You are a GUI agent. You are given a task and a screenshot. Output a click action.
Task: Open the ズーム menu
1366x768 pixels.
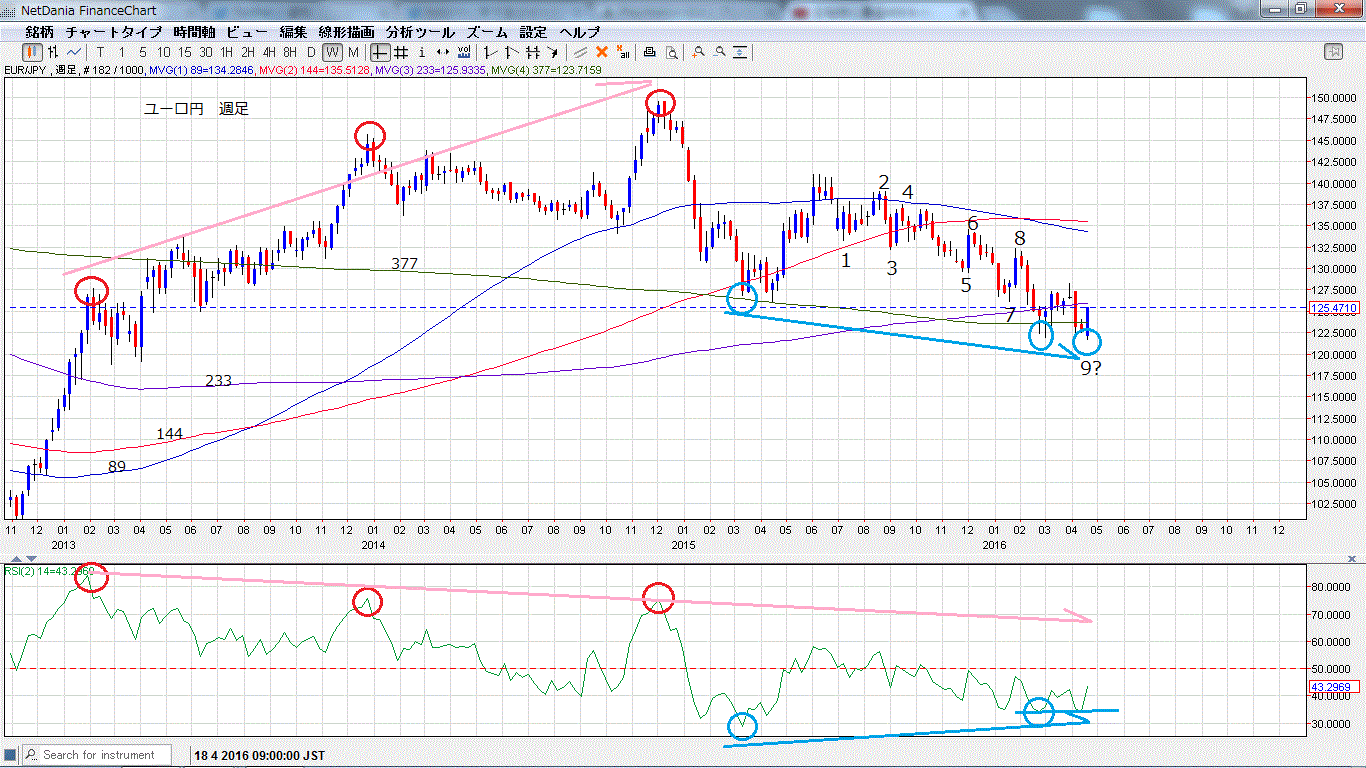[487, 32]
